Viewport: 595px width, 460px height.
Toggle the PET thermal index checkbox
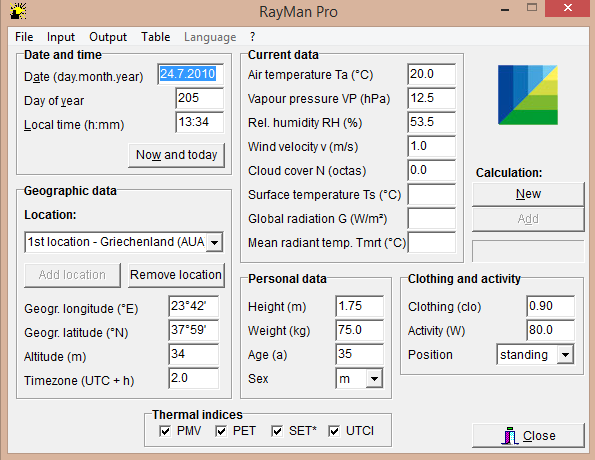221,431
